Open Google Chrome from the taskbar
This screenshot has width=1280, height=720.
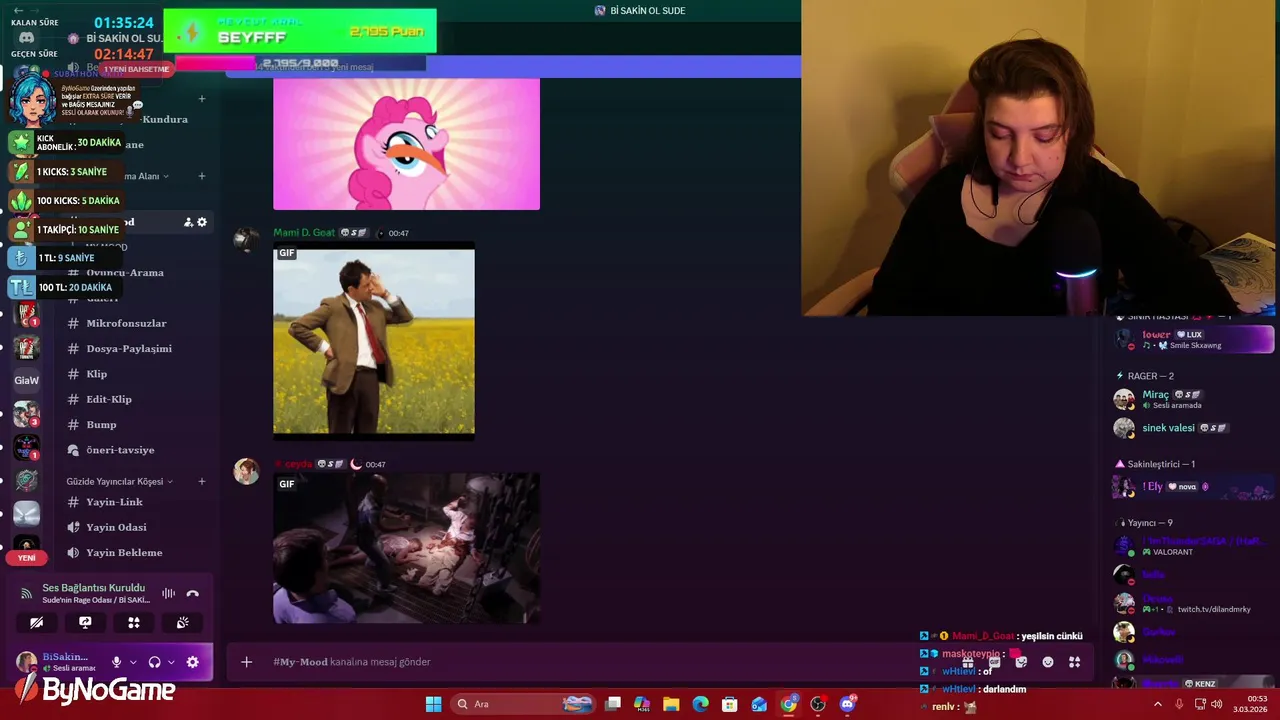pos(789,704)
